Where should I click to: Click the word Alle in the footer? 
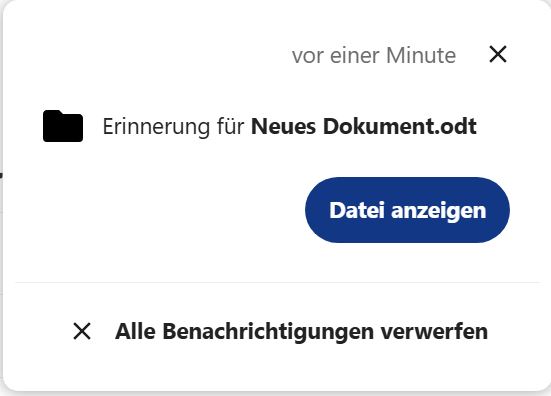tap(135, 331)
